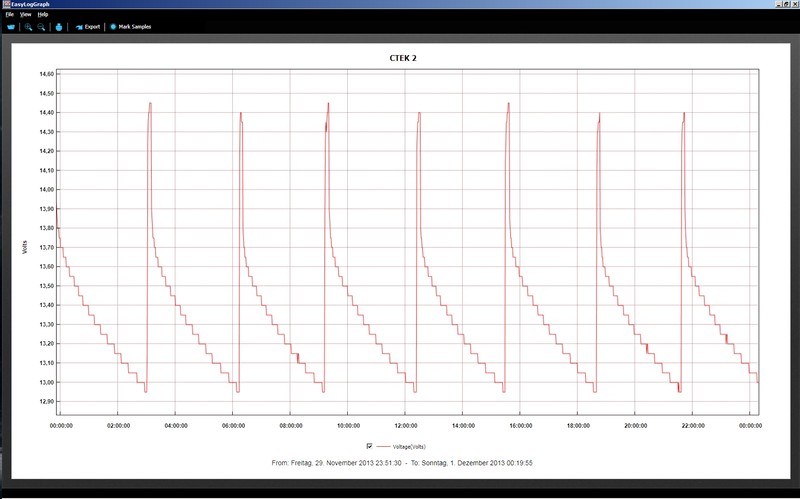This screenshot has height=499, width=800.
Task: Click the 12:00:00 time axis label
Action: click(405, 425)
